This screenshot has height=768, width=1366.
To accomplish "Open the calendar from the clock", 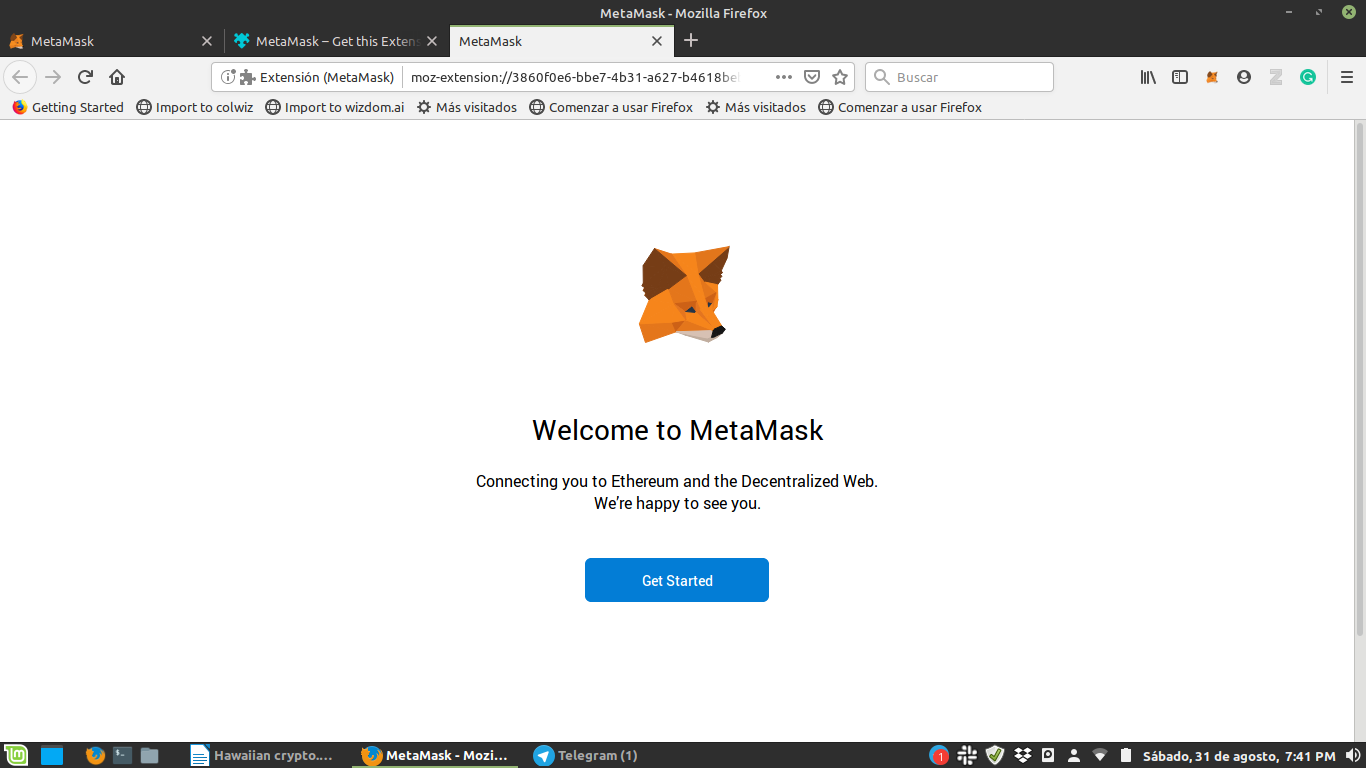I will [1239, 755].
